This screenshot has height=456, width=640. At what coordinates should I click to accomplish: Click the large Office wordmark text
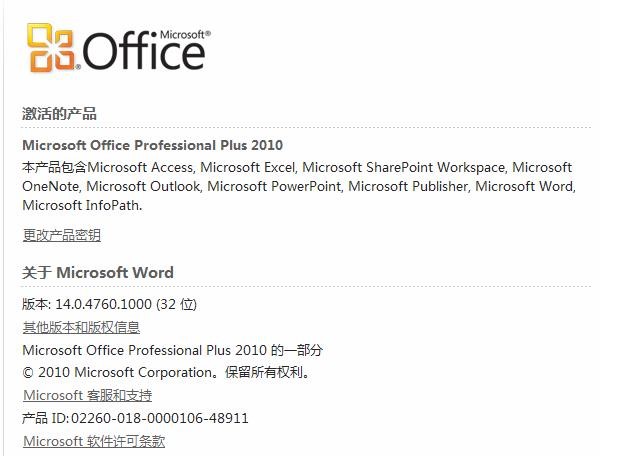pyautogui.click(x=143, y=51)
